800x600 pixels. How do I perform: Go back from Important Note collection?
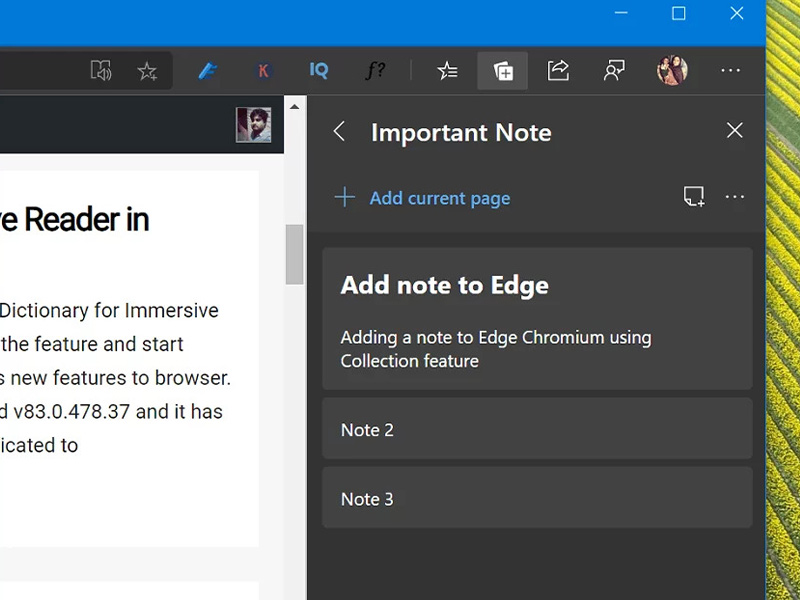click(x=339, y=131)
